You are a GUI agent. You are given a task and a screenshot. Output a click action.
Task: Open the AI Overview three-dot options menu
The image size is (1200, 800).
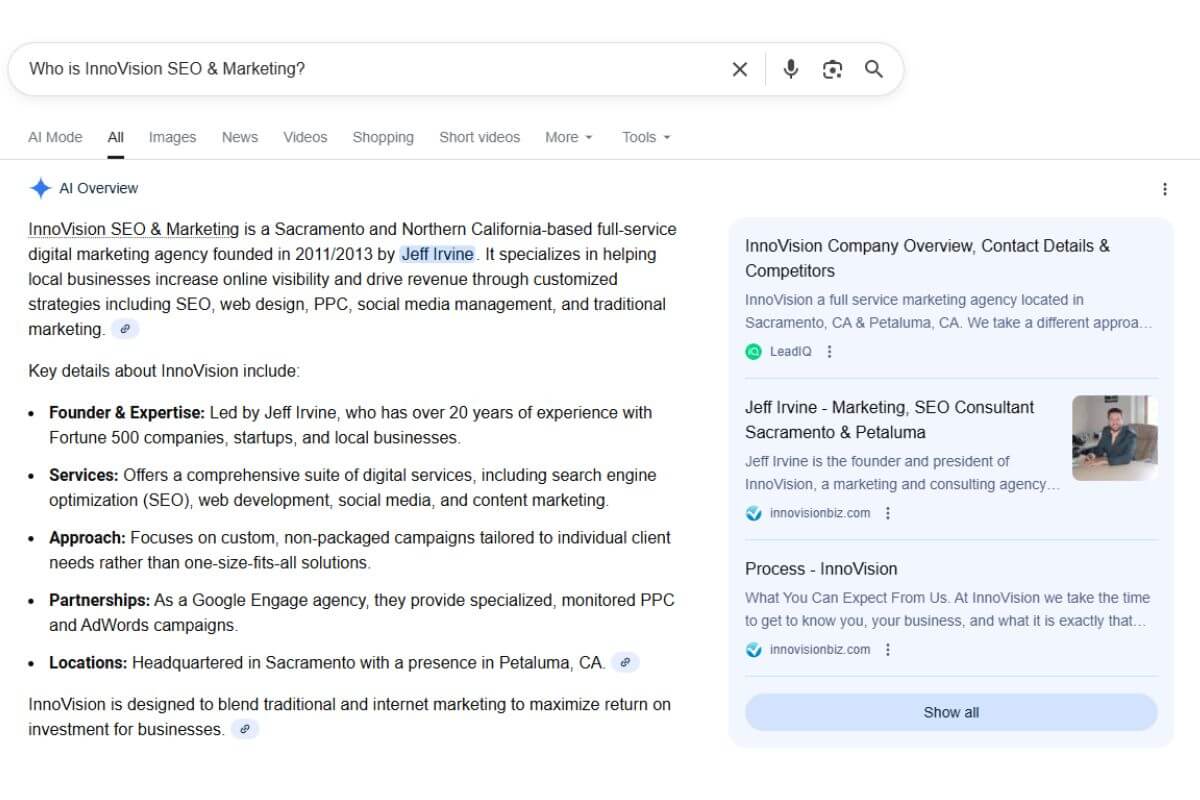click(x=1164, y=189)
